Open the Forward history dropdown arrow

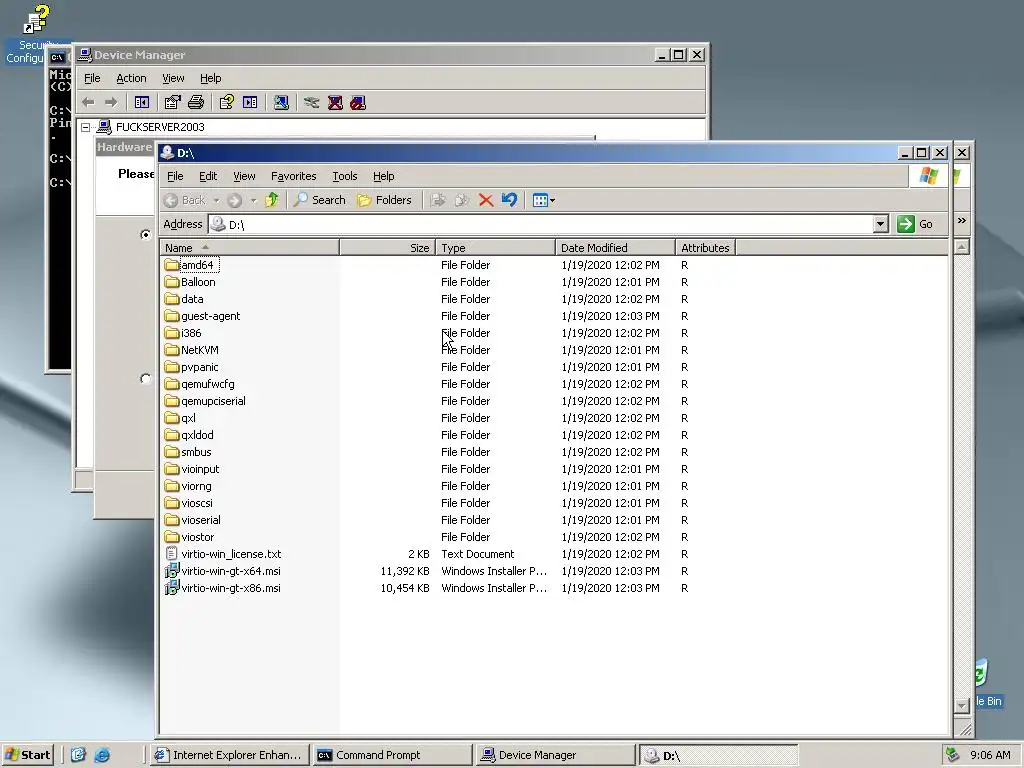pyautogui.click(x=253, y=200)
